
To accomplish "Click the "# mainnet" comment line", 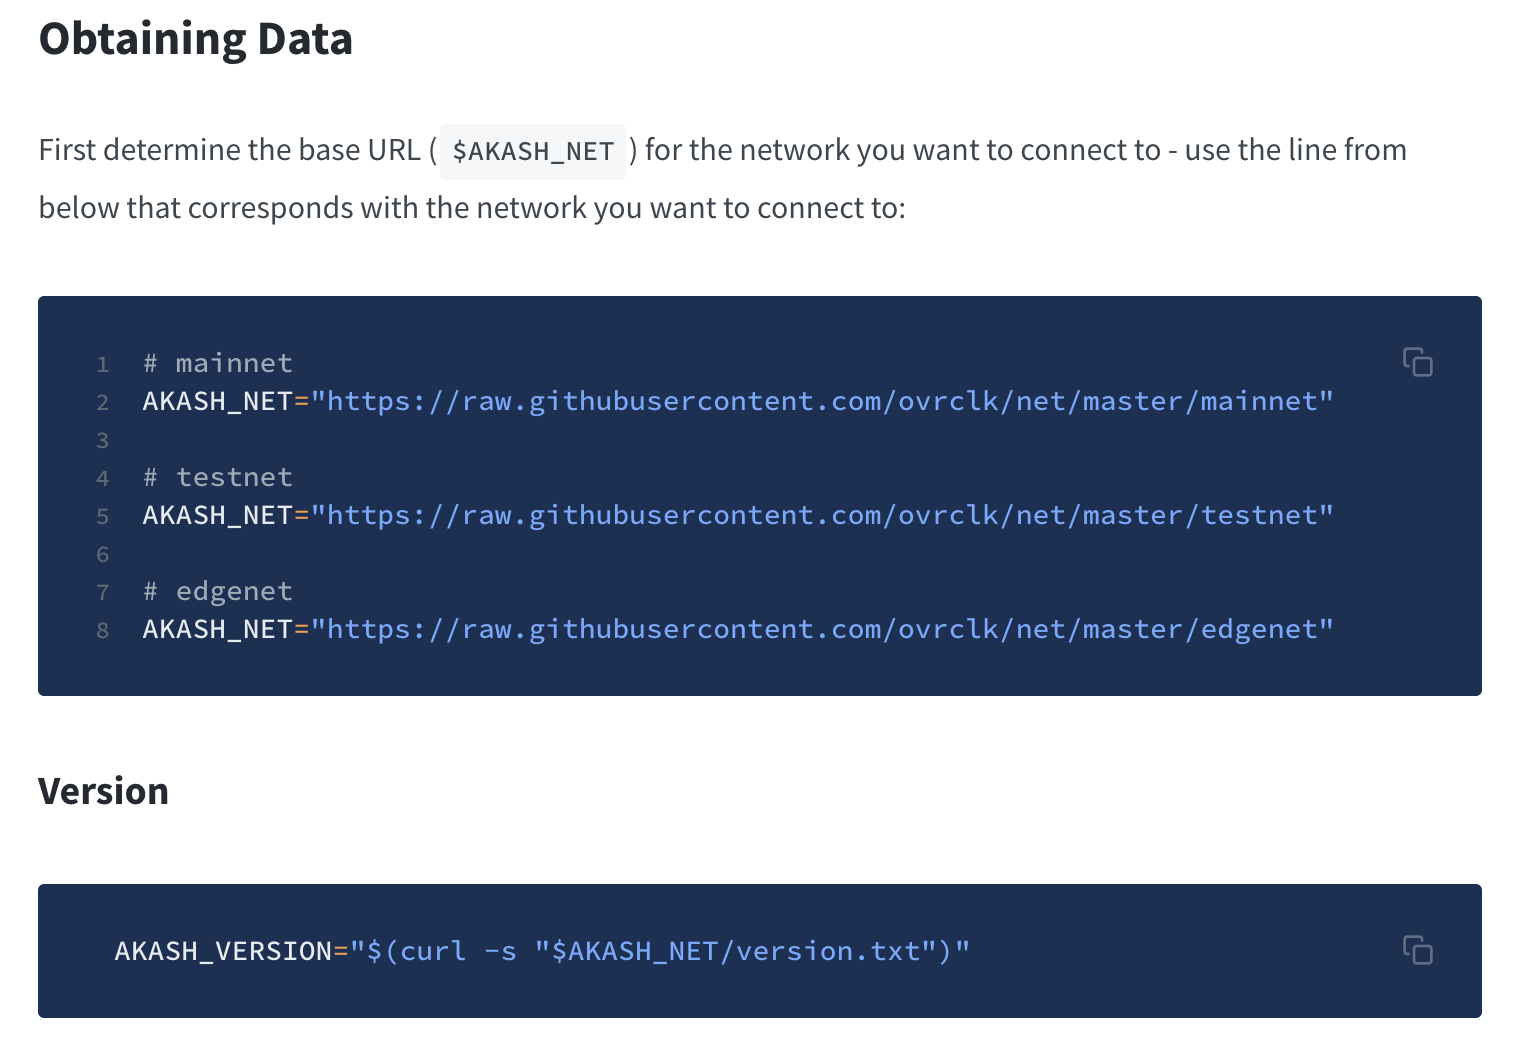I will [218, 363].
